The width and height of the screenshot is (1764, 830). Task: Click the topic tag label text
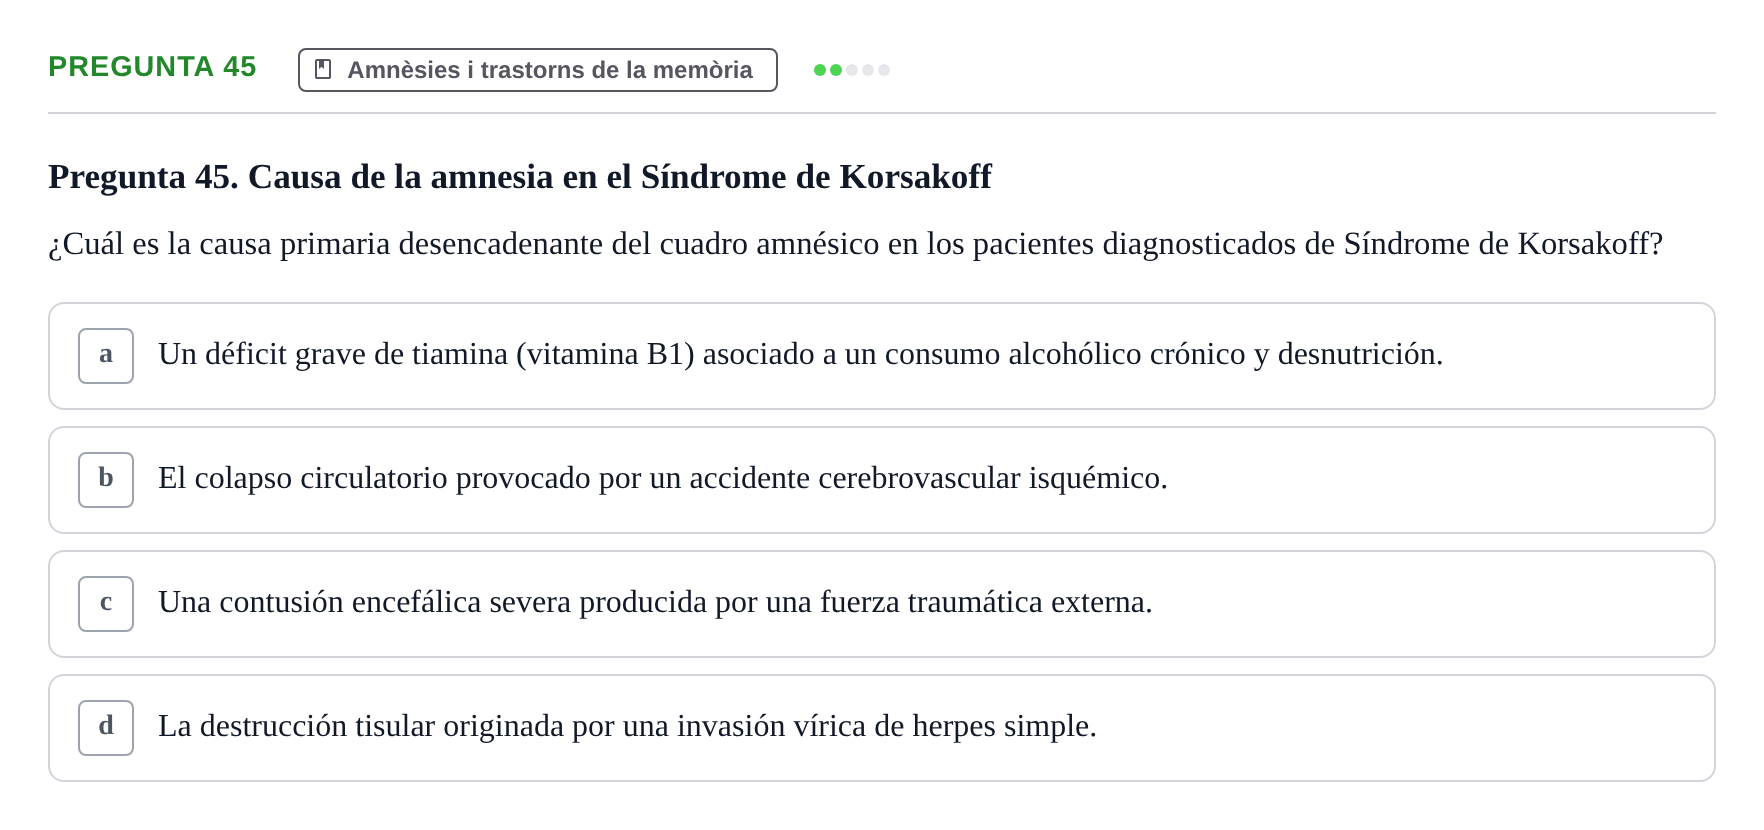tap(550, 70)
